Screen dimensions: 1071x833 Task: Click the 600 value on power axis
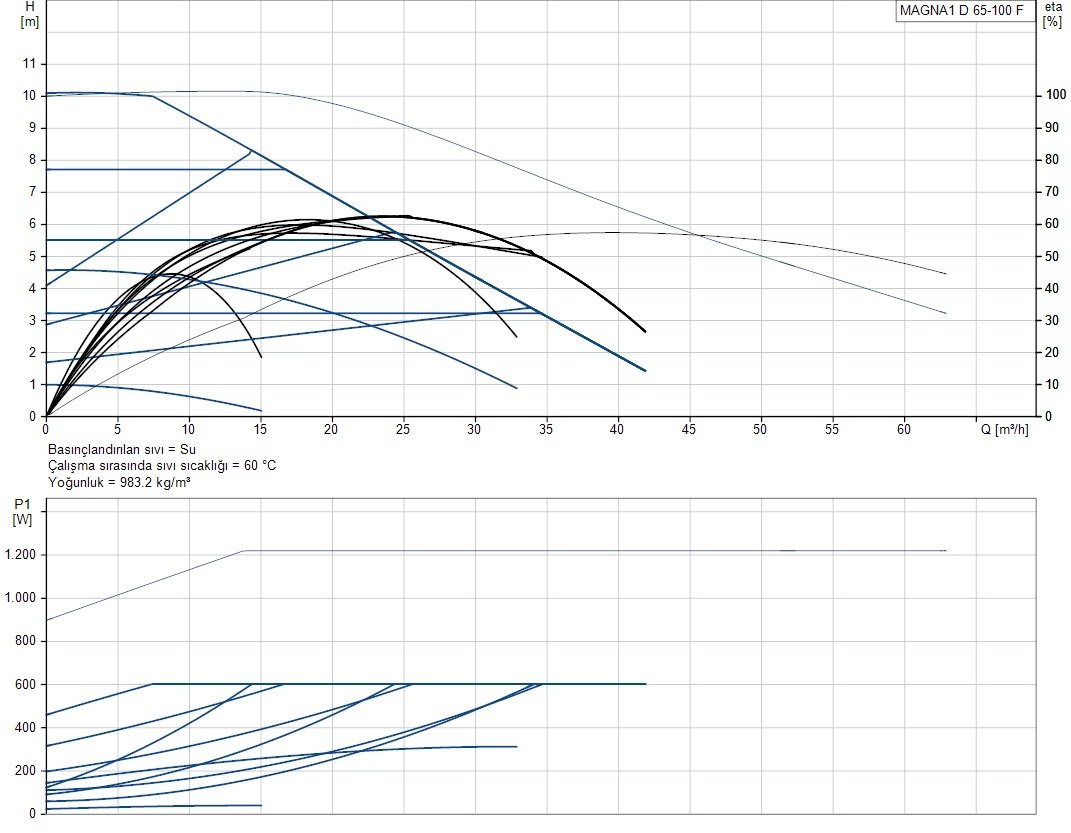[25, 684]
